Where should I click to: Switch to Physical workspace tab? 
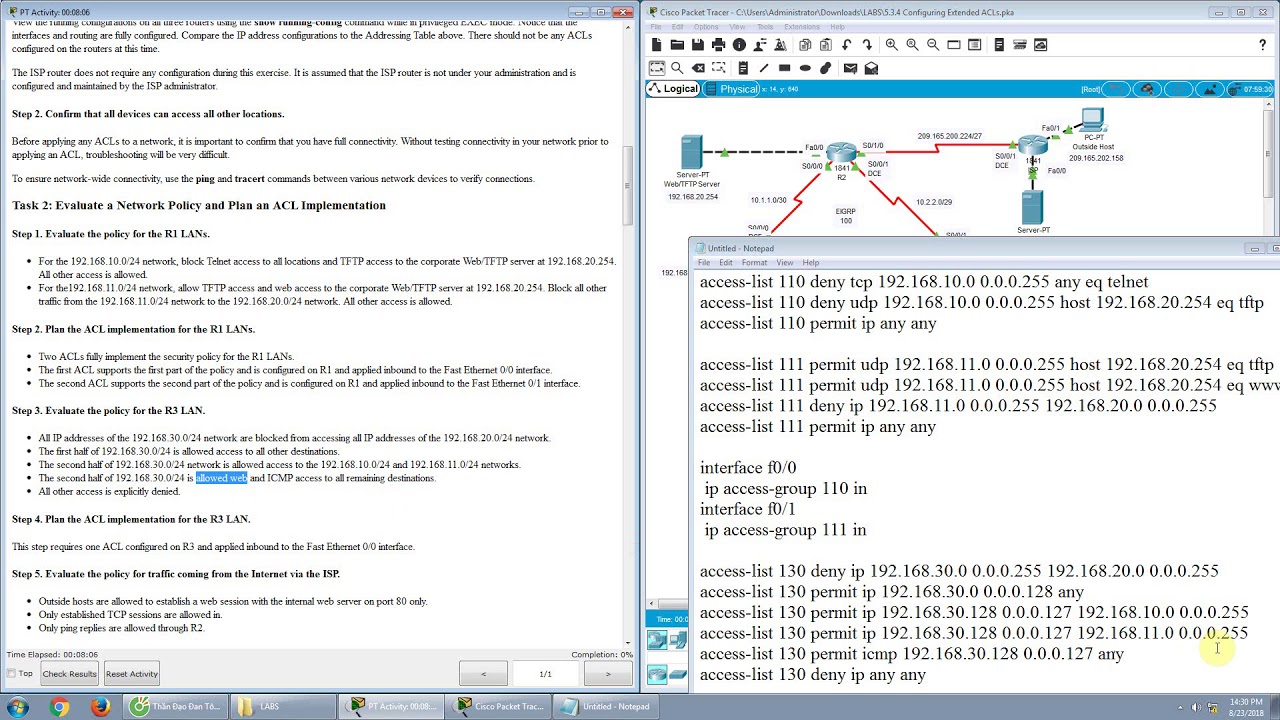[732, 89]
